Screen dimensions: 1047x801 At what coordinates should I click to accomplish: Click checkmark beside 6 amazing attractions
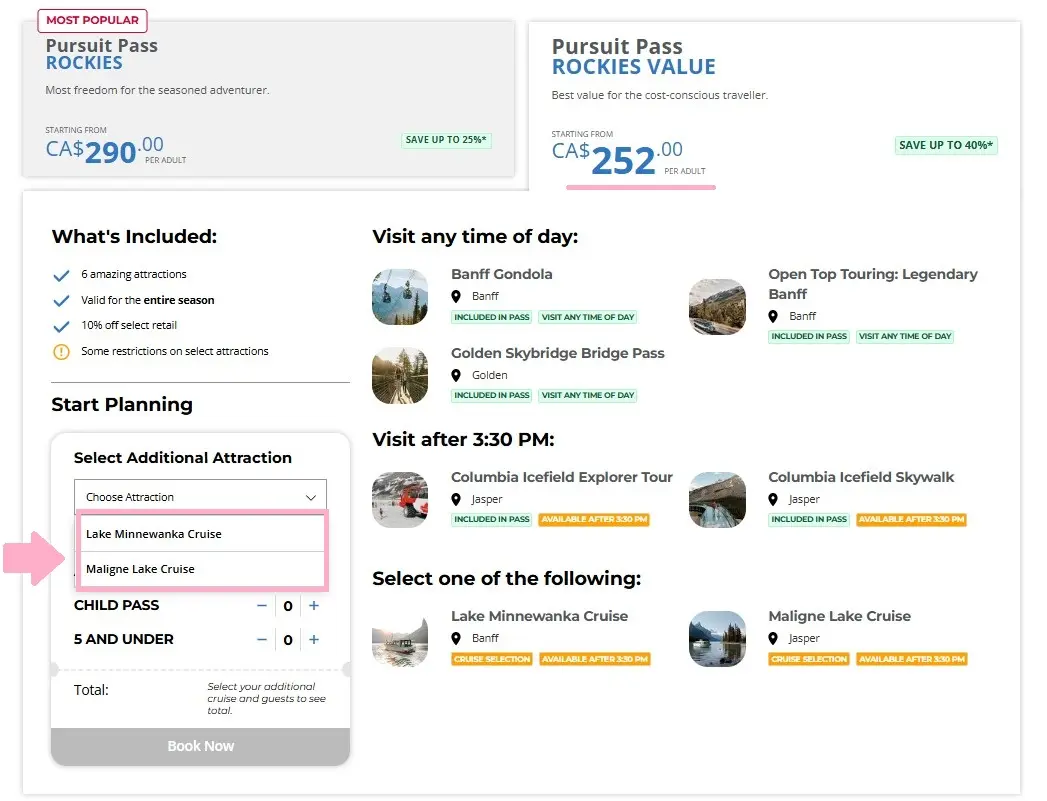tap(61, 276)
